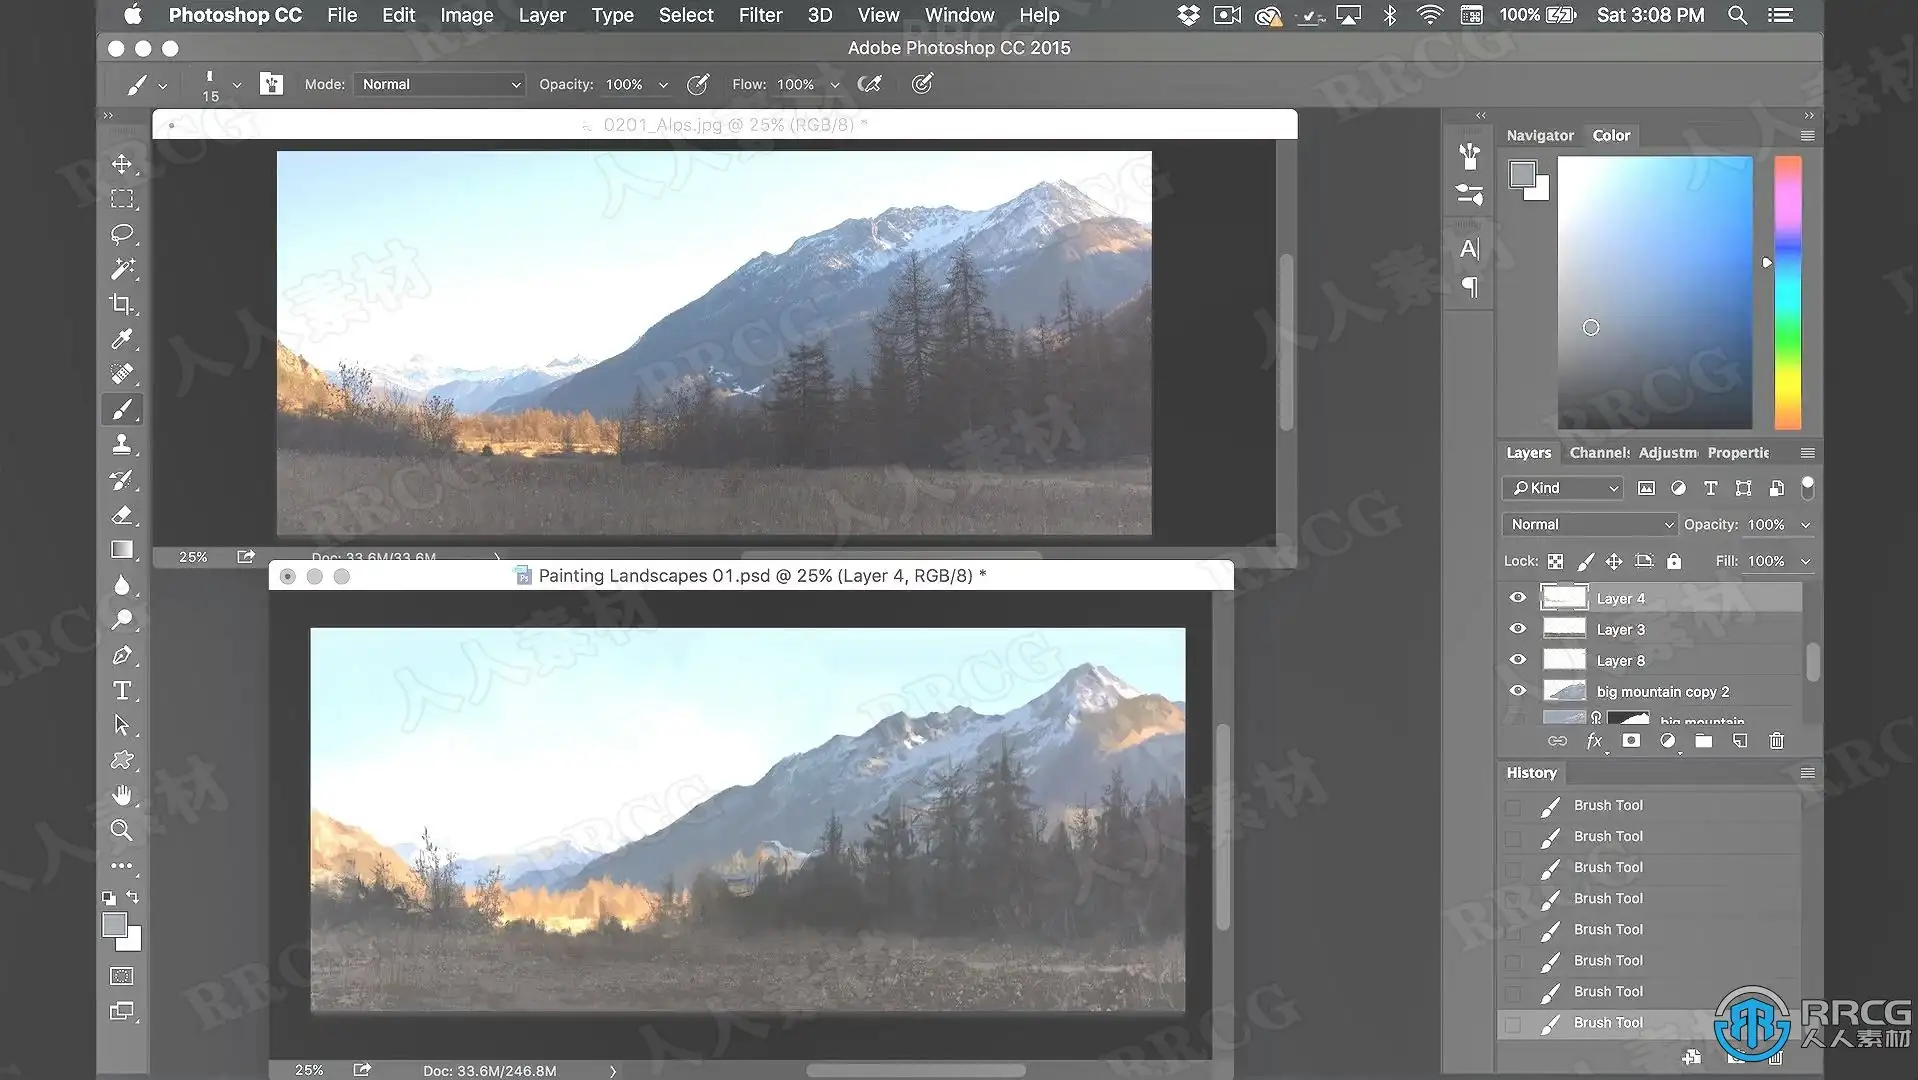Click the hue slider in Color panel
The height and width of the screenshot is (1080, 1918).
[x=1787, y=292]
